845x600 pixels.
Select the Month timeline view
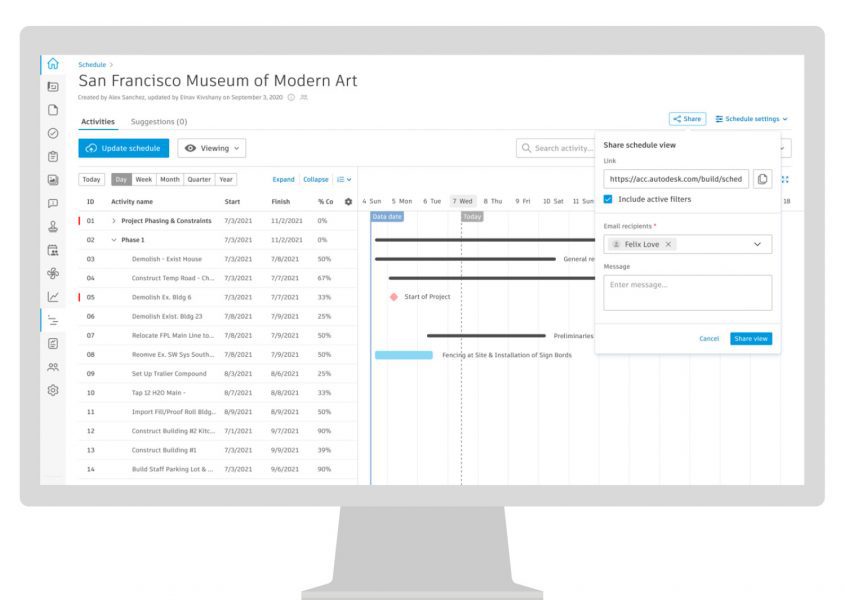tap(171, 179)
